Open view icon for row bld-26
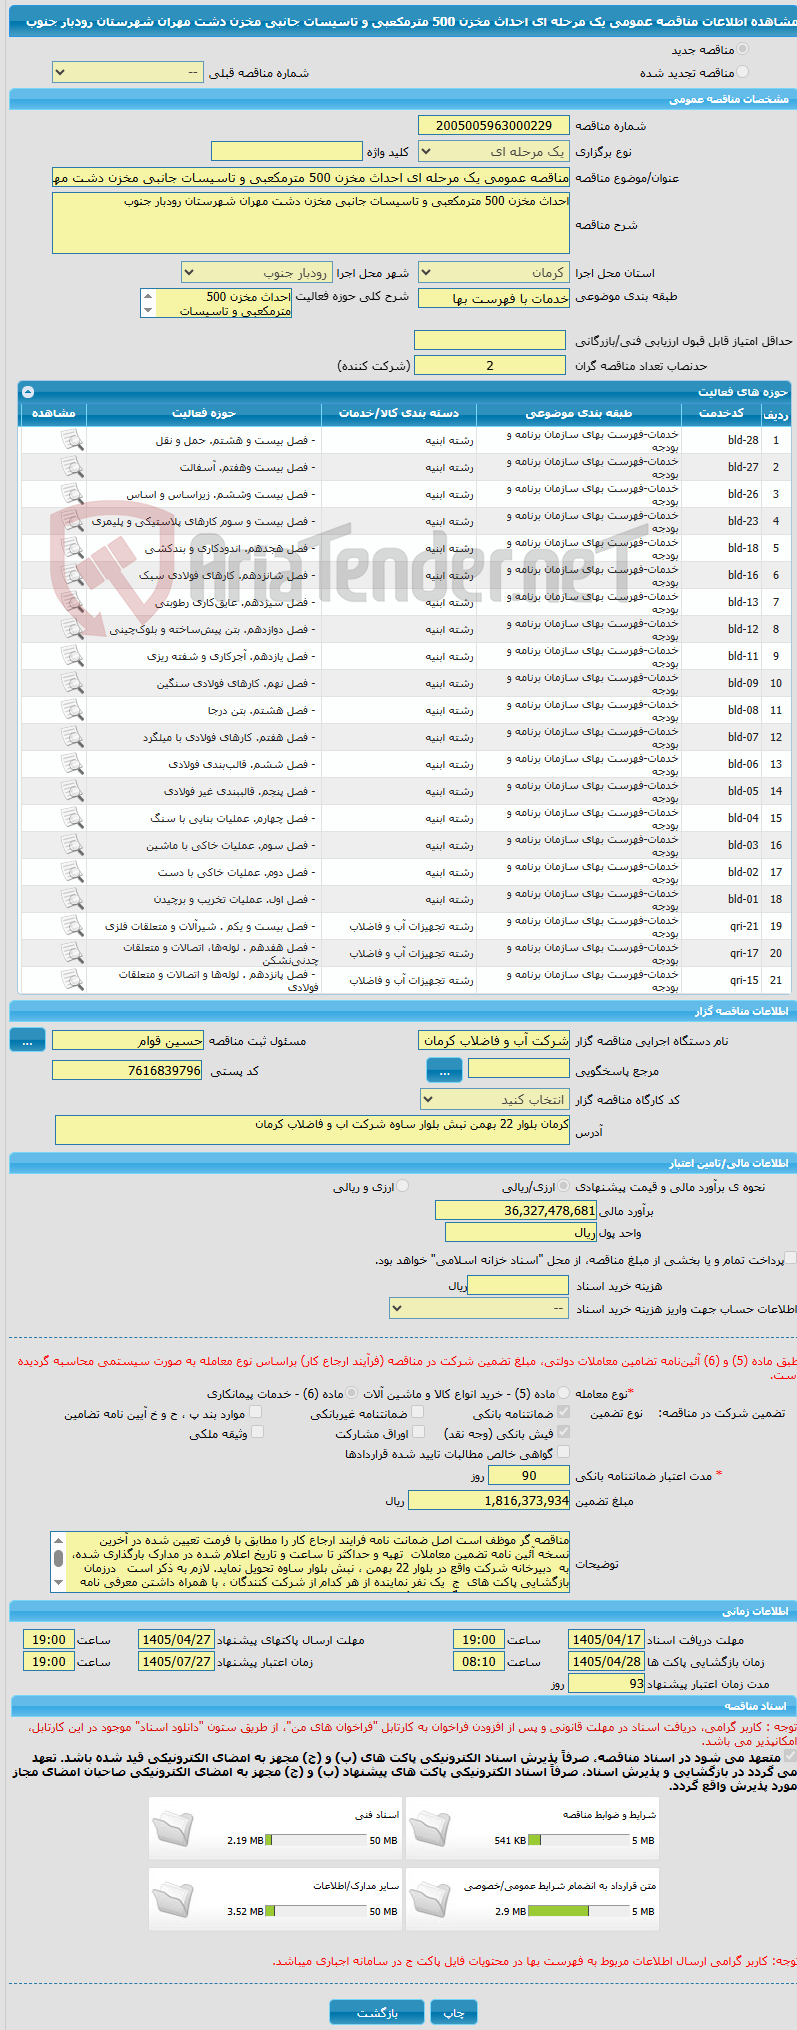This screenshot has height=2030, width=797. click(x=72, y=493)
